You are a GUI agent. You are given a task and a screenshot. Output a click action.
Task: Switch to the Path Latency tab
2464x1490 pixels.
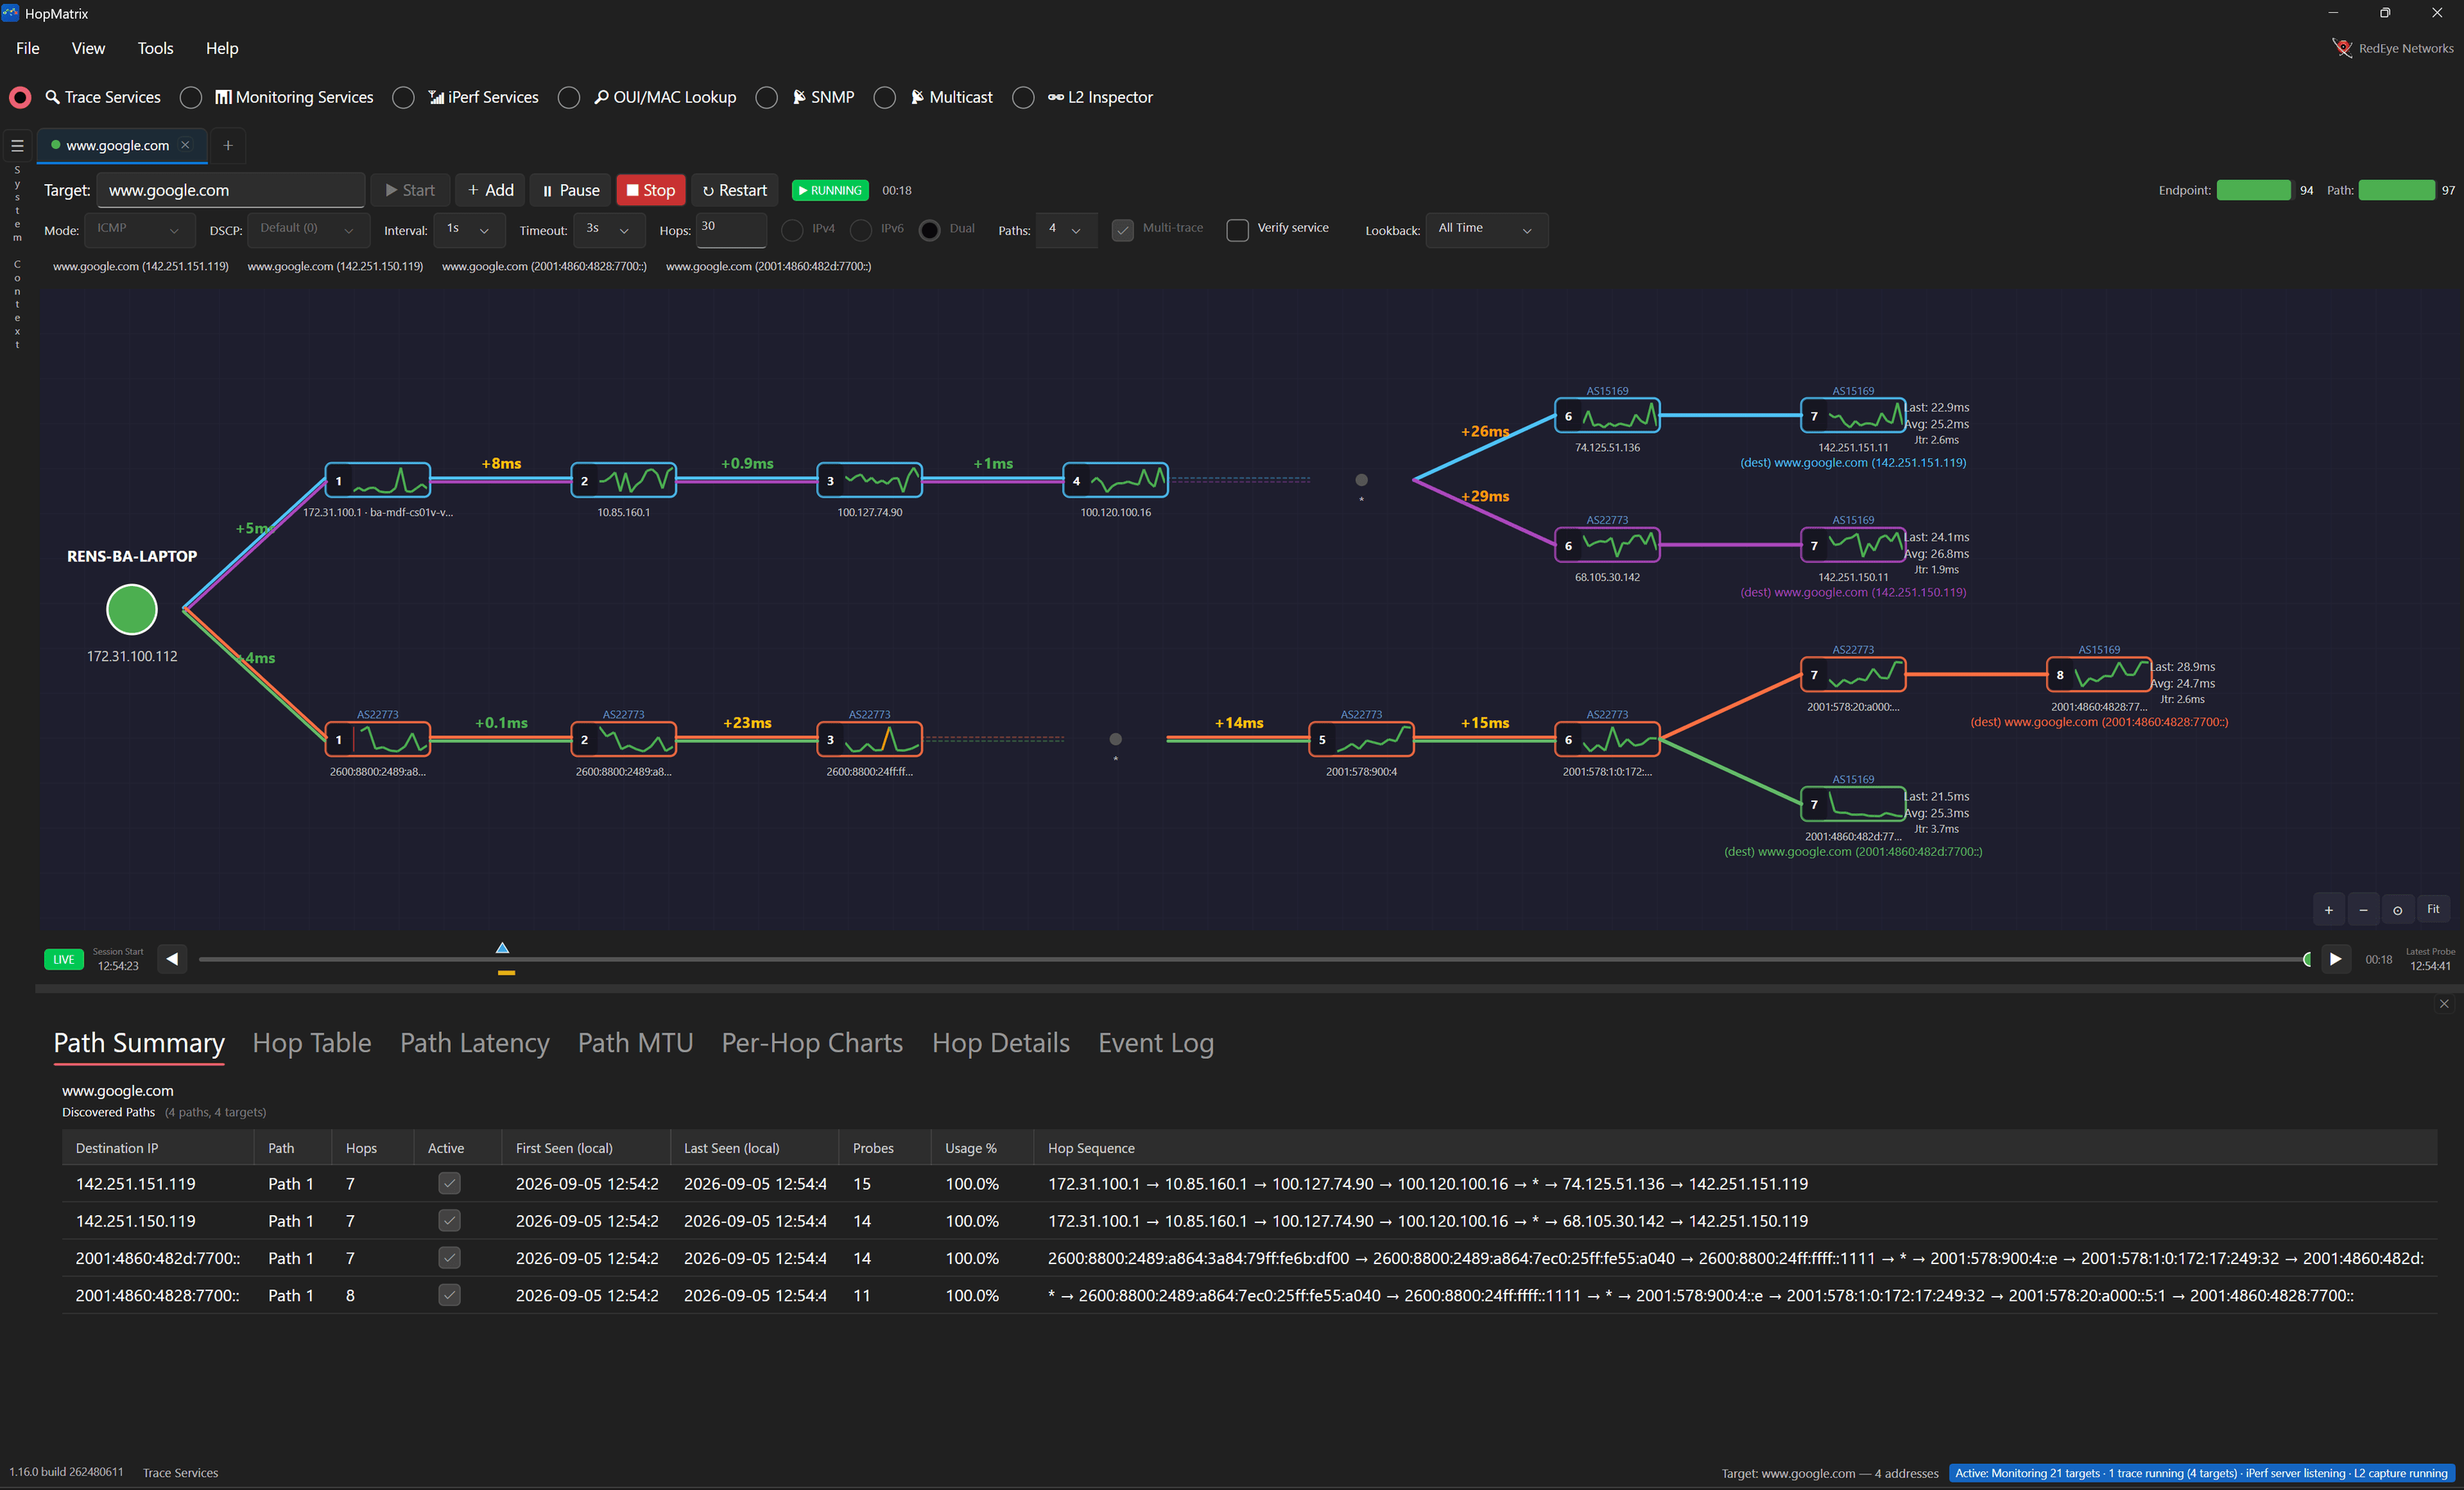[475, 1043]
